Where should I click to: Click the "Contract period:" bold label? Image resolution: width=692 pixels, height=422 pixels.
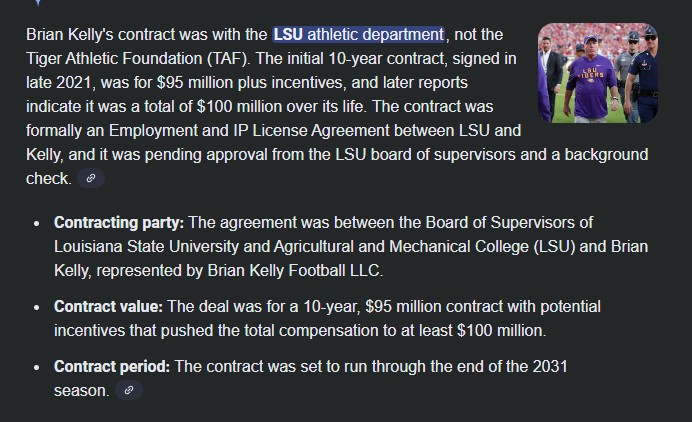(x=113, y=367)
